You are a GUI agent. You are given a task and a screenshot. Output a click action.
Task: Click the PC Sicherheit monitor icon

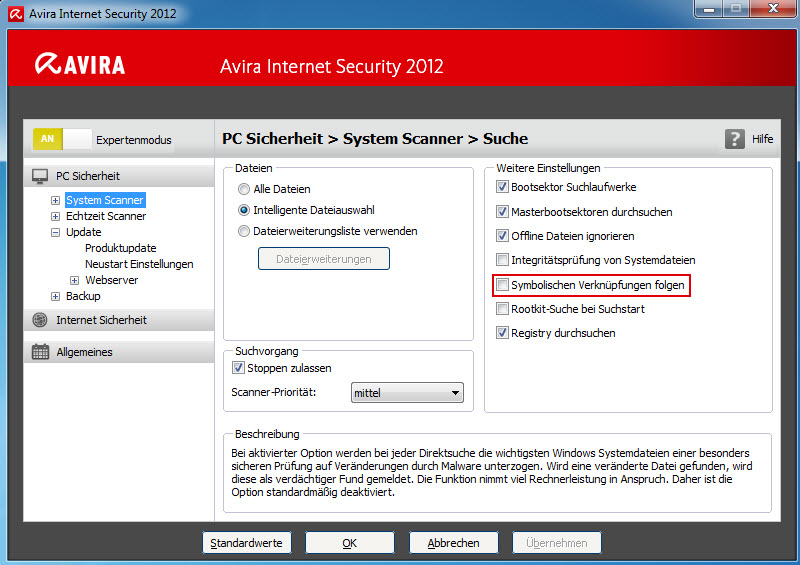point(40,176)
